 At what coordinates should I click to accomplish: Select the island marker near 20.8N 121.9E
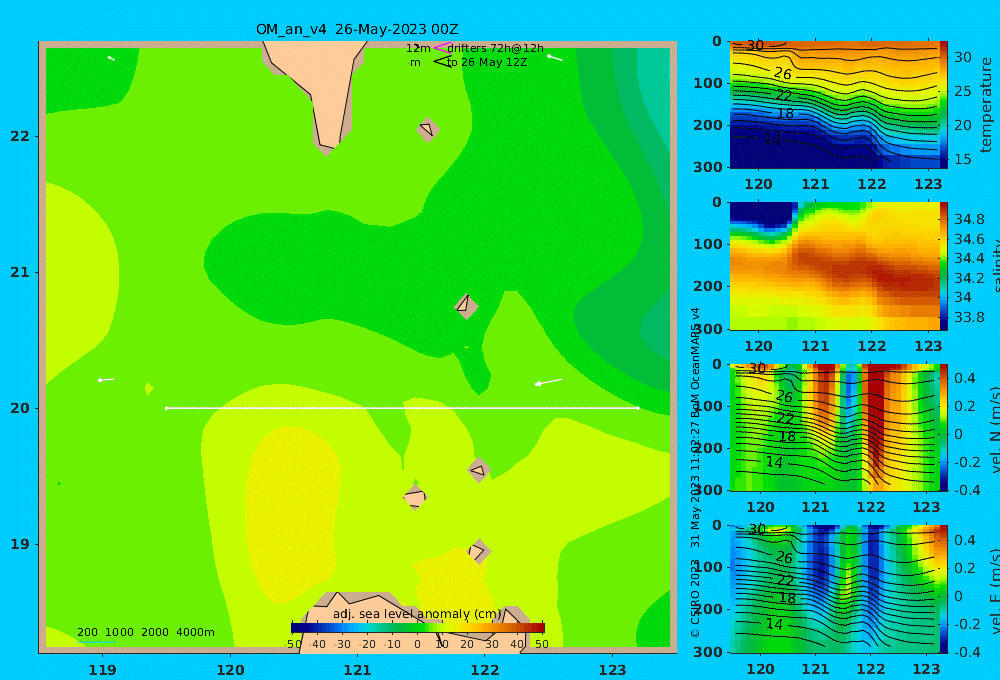[466, 306]
